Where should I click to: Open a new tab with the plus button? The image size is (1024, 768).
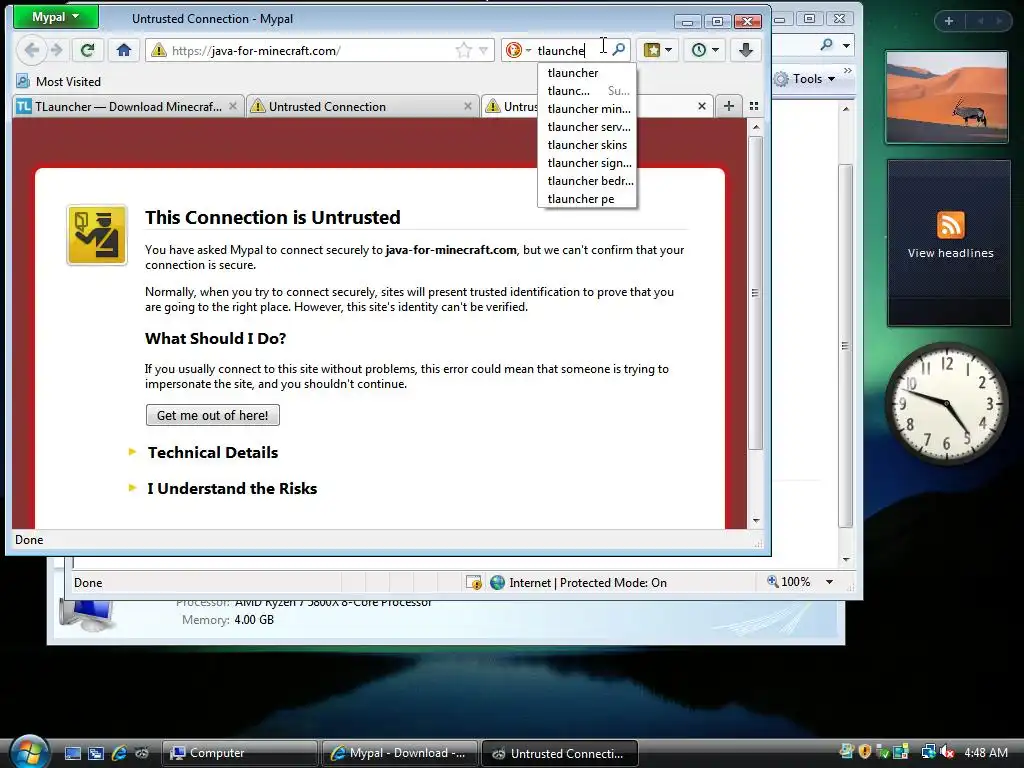[x=729, y=106]
